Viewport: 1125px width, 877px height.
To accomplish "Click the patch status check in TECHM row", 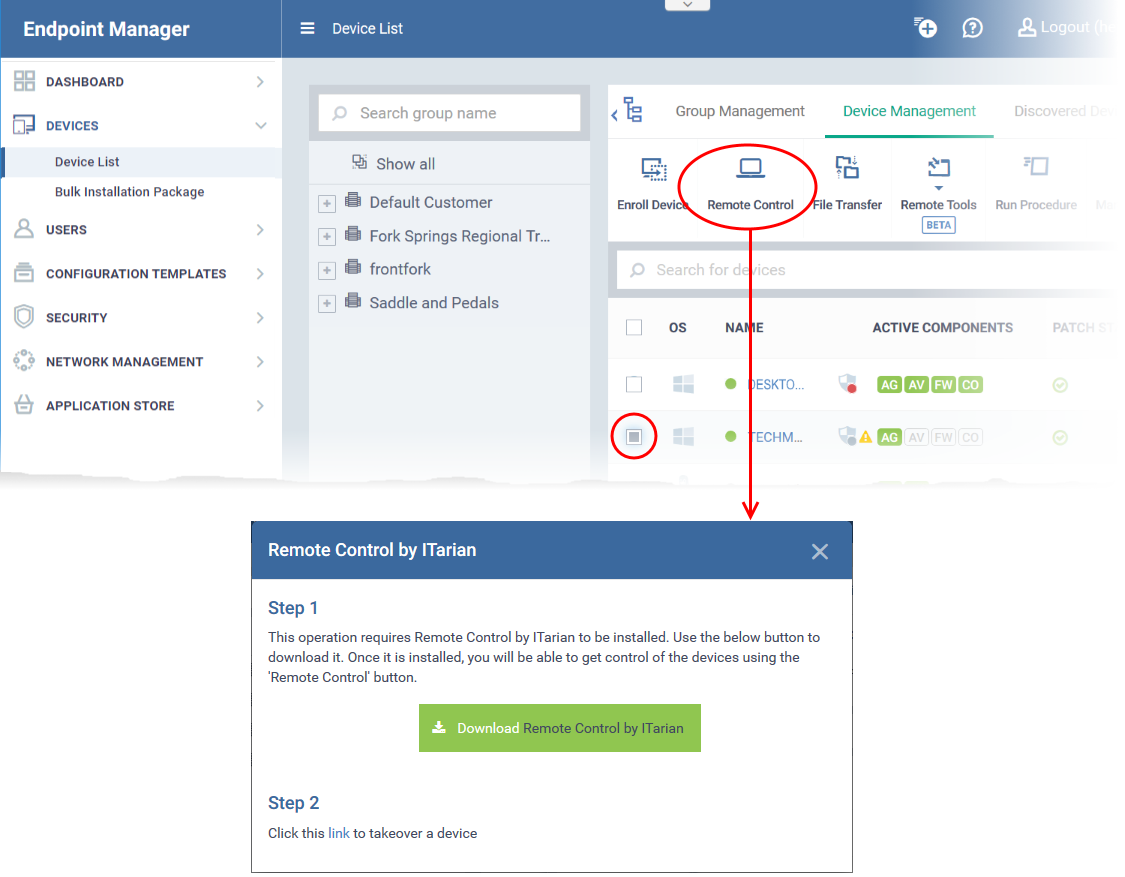I will [x=1060, y=438].
